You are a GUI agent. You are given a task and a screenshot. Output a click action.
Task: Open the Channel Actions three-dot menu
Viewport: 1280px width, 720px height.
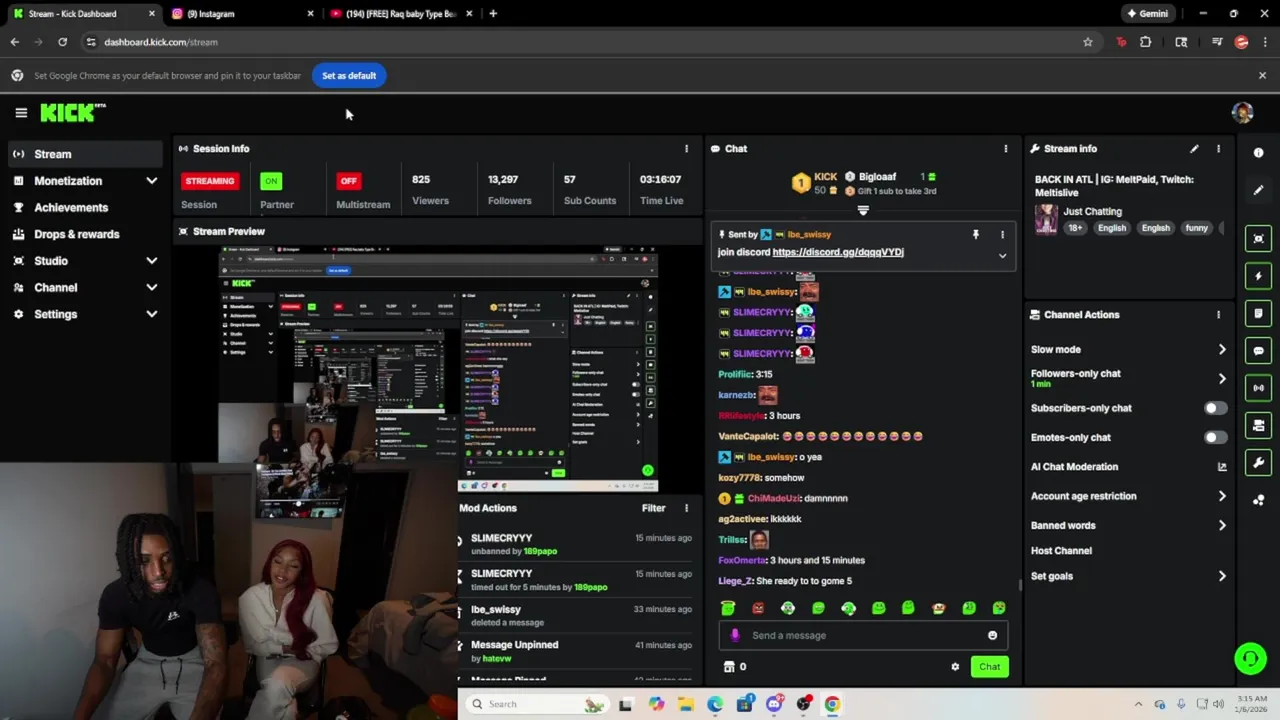coord(1218,315)
